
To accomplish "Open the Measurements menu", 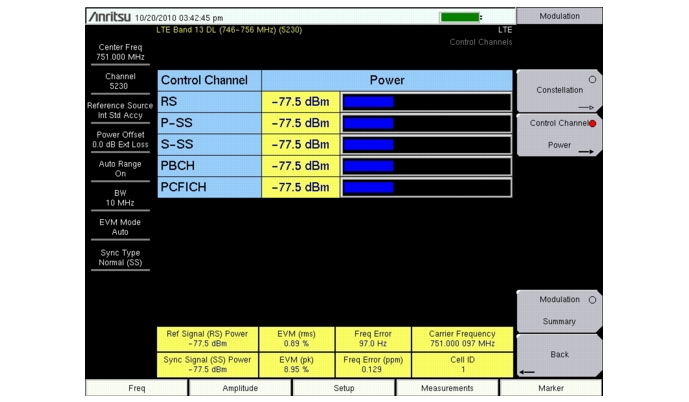I will [x=447, y=388].
